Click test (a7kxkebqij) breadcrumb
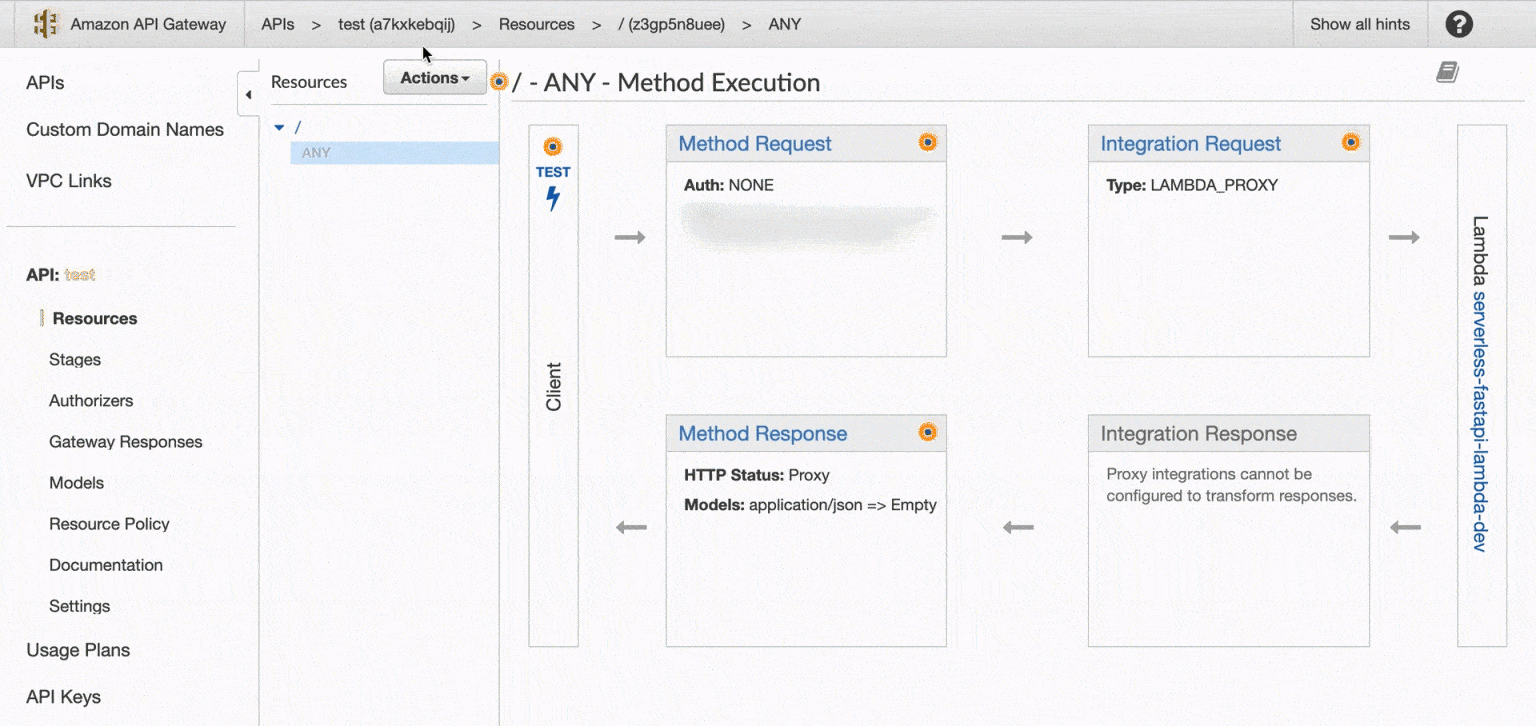Image resolution: width=1536 pixels, height=726 pixels. 397,24
